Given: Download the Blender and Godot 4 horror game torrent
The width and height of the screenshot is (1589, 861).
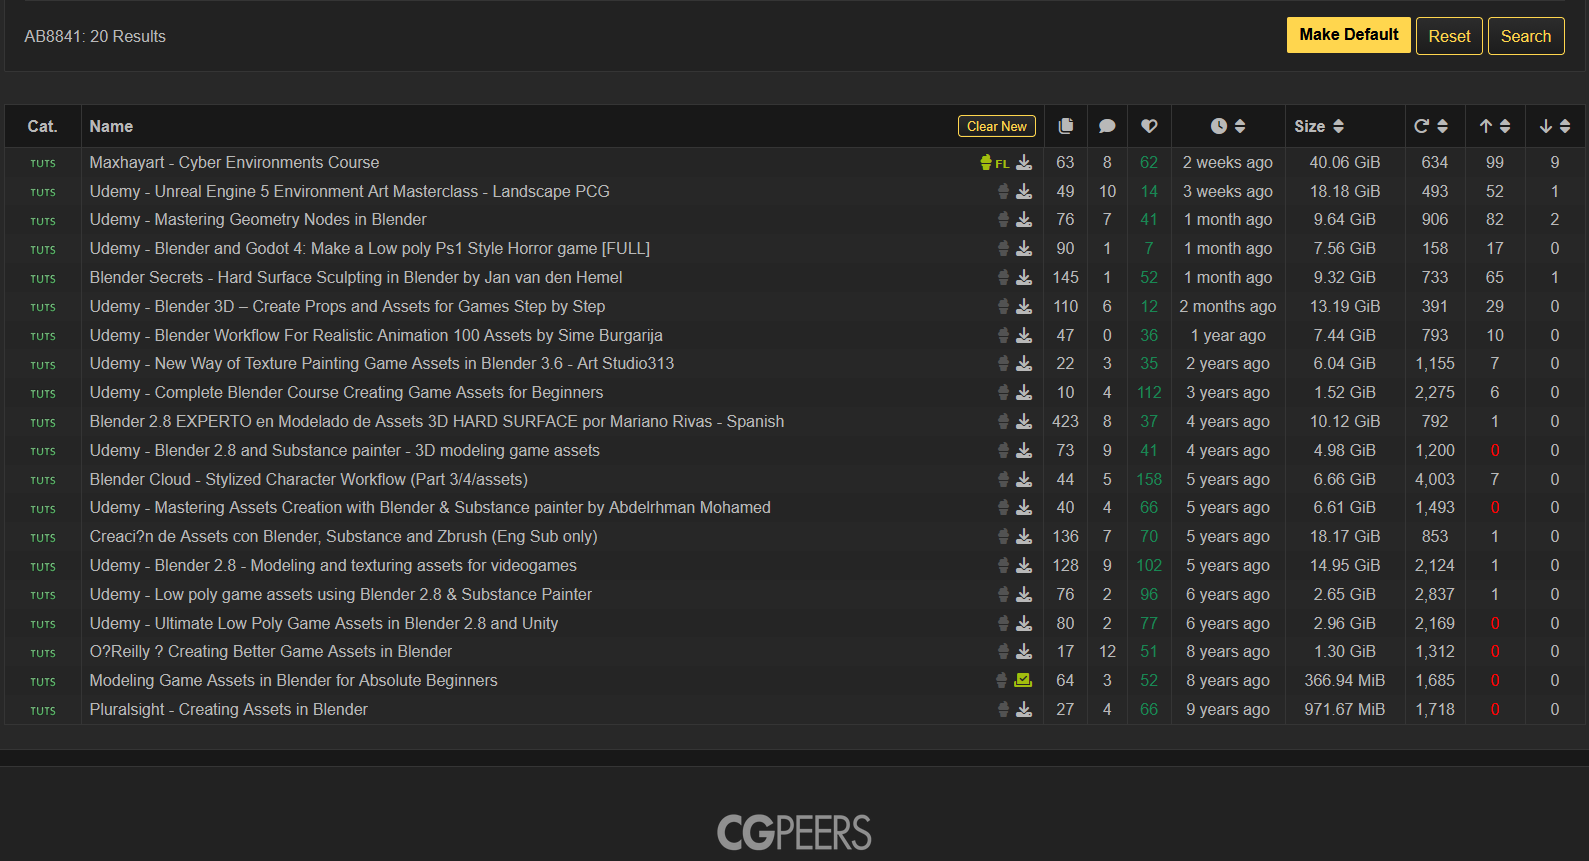Looking at the screenshot, I should click(x=1024, y=248).
